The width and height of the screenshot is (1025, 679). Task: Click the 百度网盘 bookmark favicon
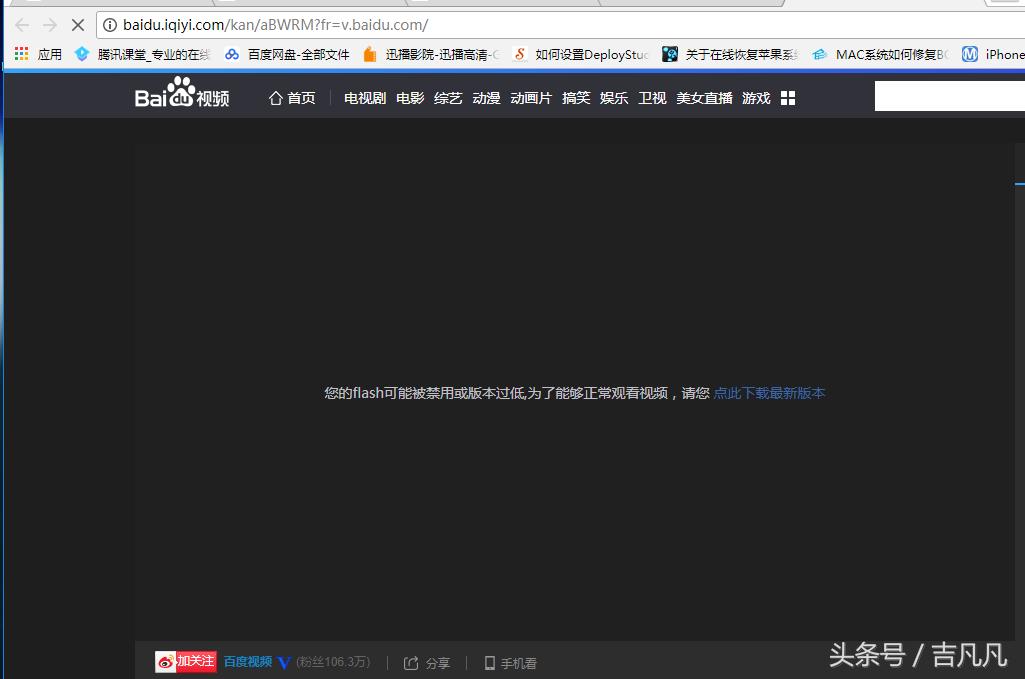(230, 53)
